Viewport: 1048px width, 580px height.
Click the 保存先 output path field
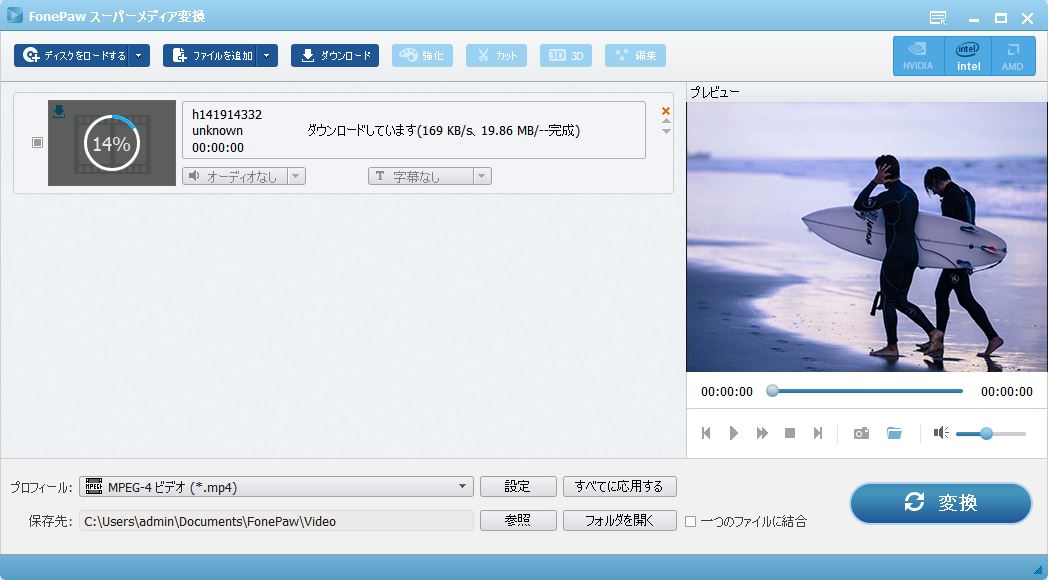[276, 521]
